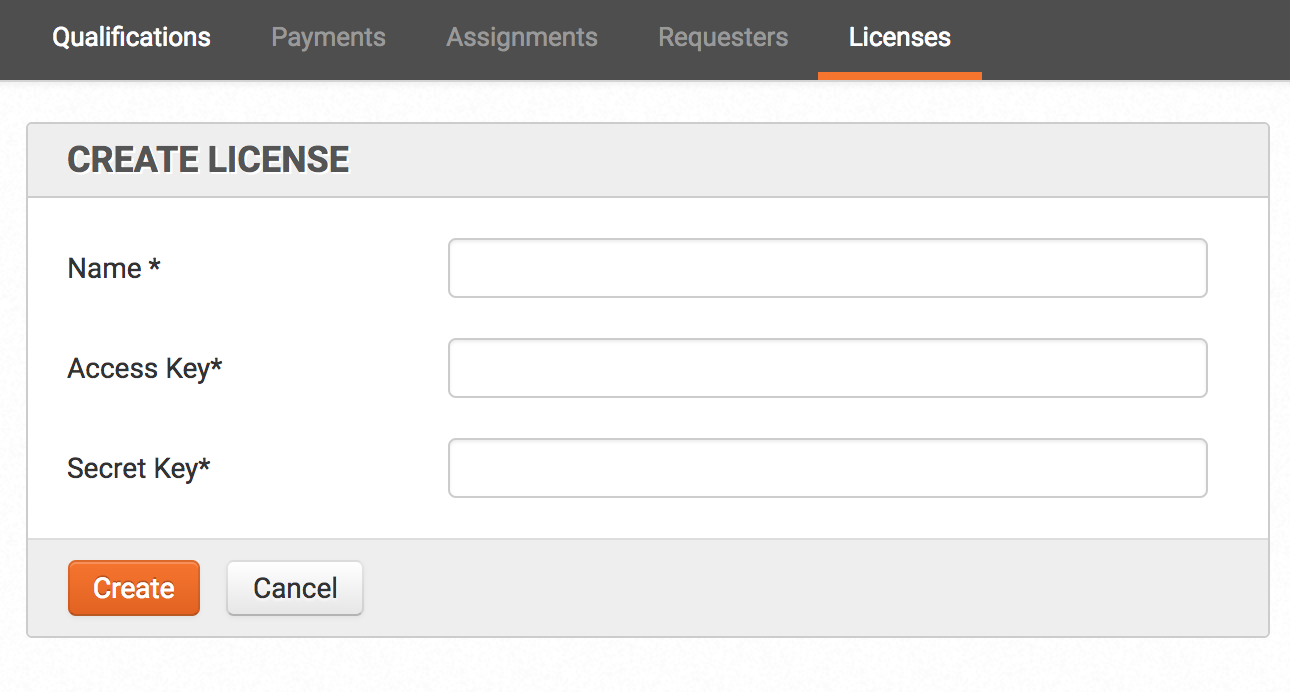Click into the Access Key input box
Image resolution: width=1290 pixels, height=692 pixels.
pyautogui.click(x=828, y=368)
